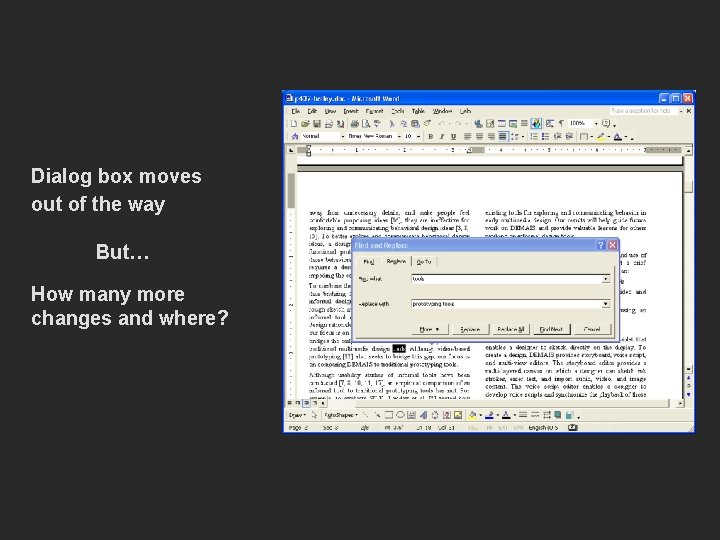Click the Save floppy disk icon
The width and height of the screenshot is (720, 540).
coord(317,124)
